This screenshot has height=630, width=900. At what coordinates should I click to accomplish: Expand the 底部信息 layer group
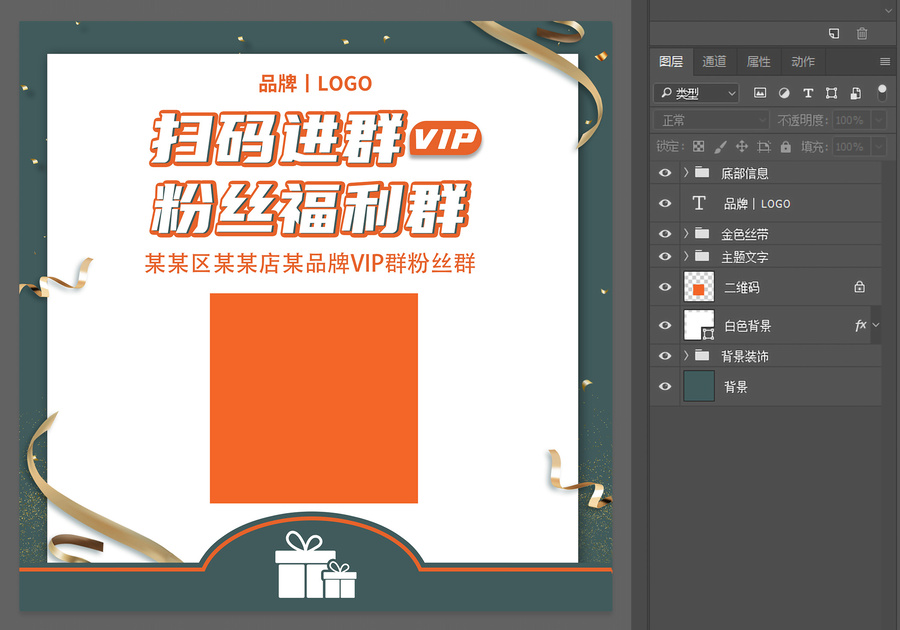686,172
